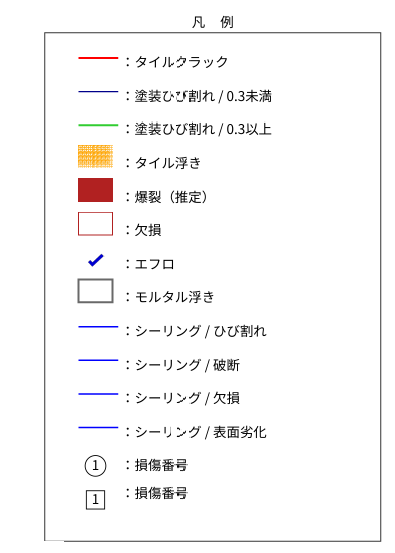
Task: Click the circled number 1 symbol
Action: point(95,466)
